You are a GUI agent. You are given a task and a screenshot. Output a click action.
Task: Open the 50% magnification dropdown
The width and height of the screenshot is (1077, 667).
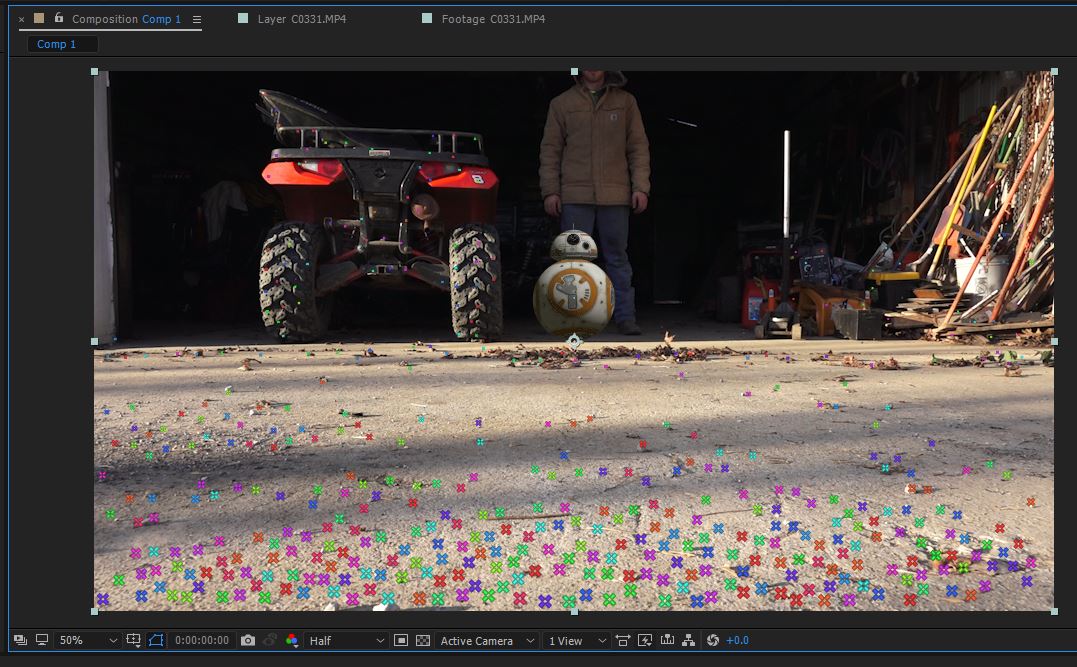pos(88,641)
